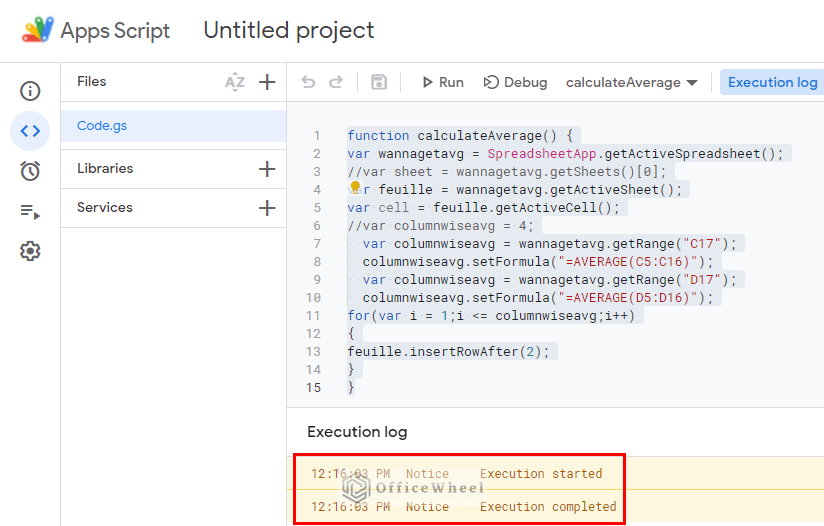Start Debug on the script

[515, 82]
